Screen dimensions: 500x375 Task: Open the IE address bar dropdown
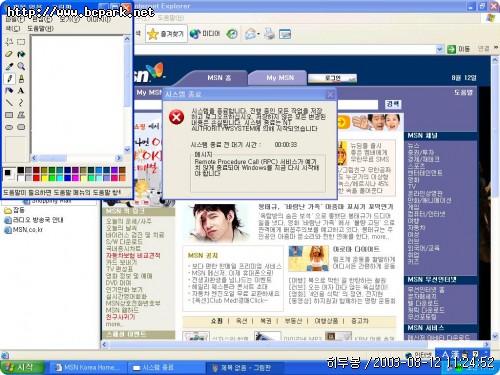point(440,49)
